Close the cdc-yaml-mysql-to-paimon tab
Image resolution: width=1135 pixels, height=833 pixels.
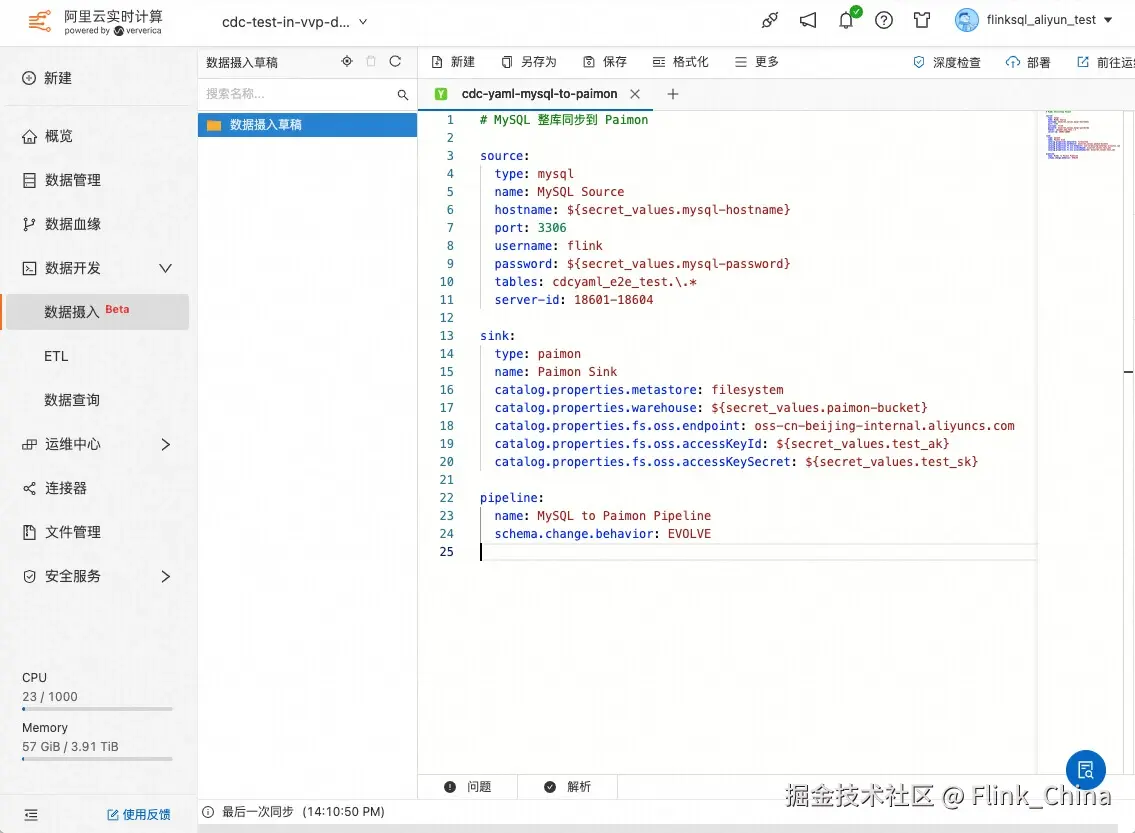pyautogui.click(x=635, y=94)
